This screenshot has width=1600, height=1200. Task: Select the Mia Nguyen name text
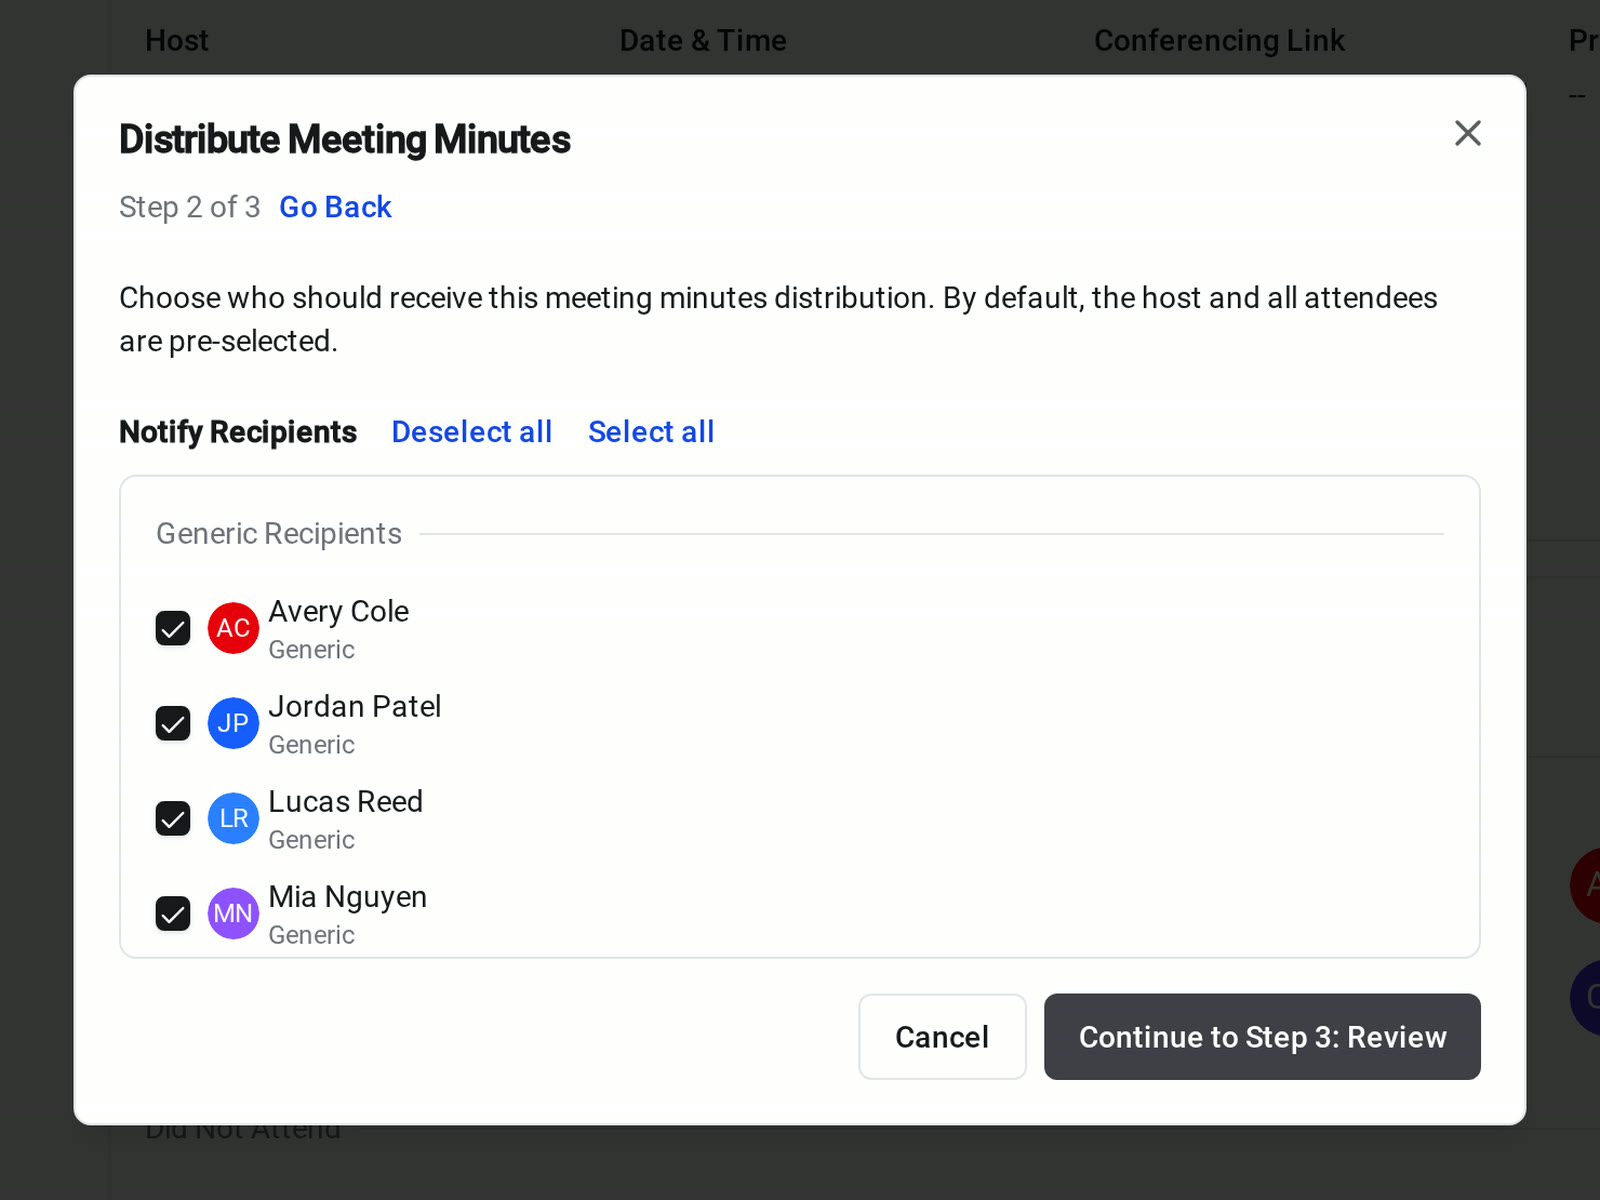tap(348, 897)
